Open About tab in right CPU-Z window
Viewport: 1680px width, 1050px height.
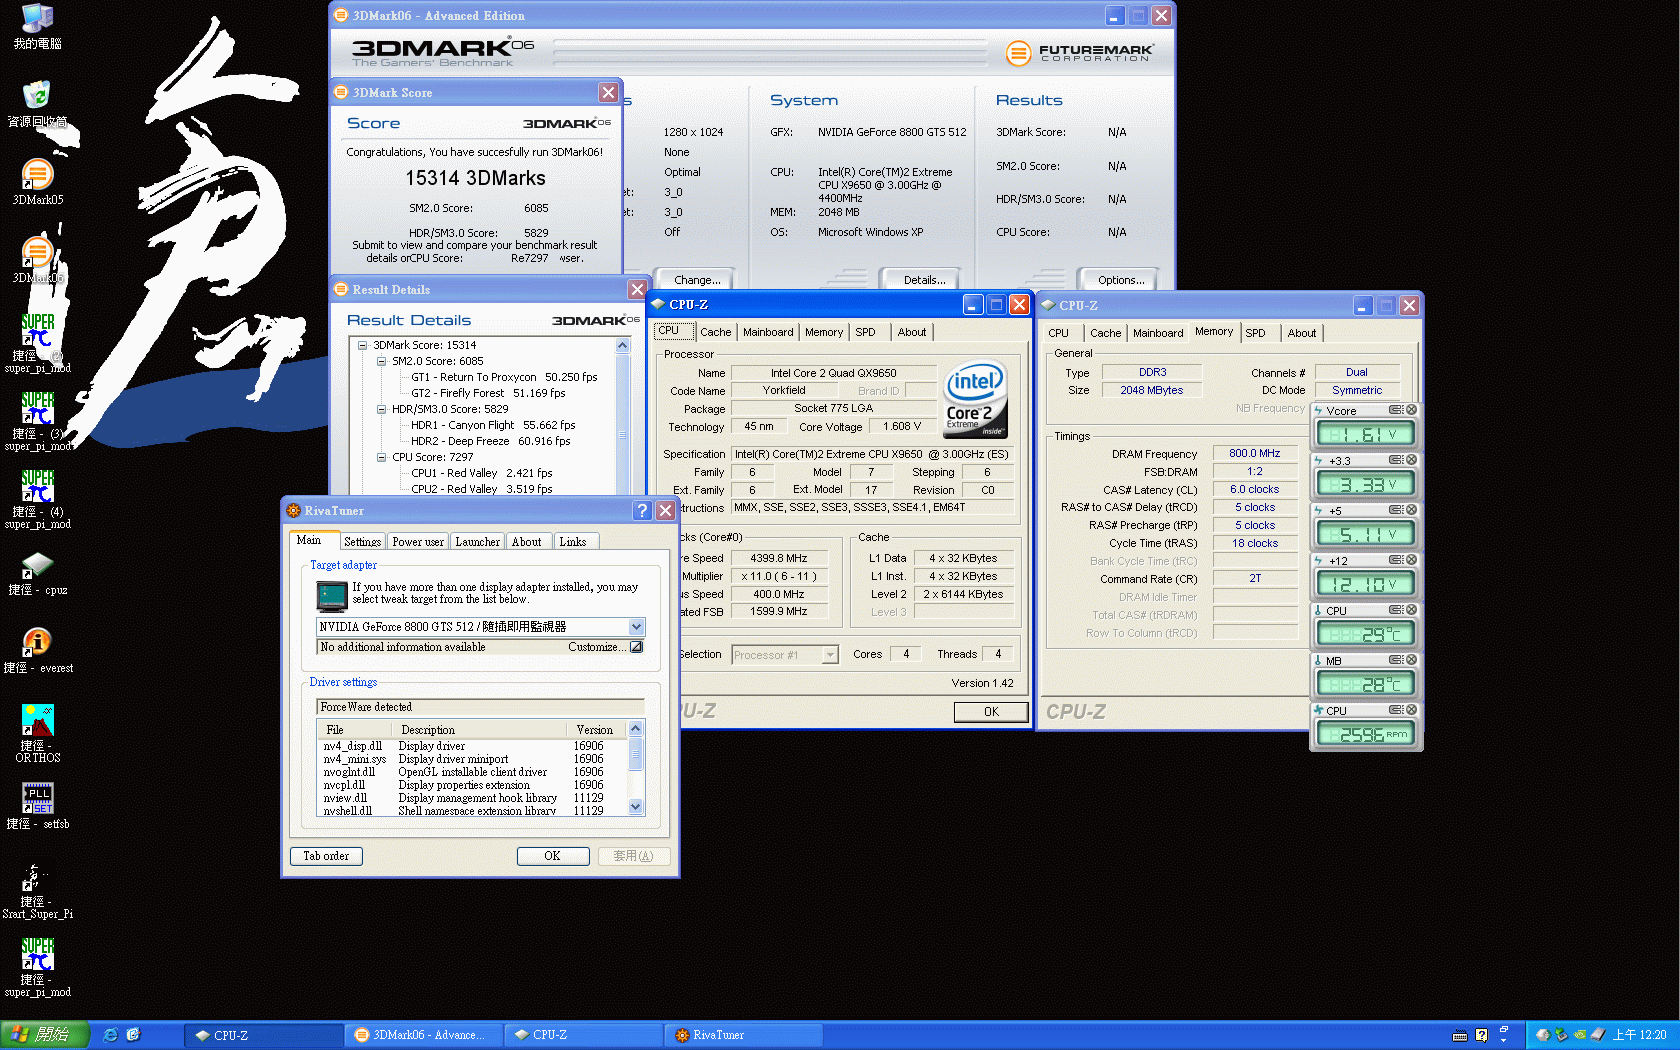click(x=1301, y=333)
